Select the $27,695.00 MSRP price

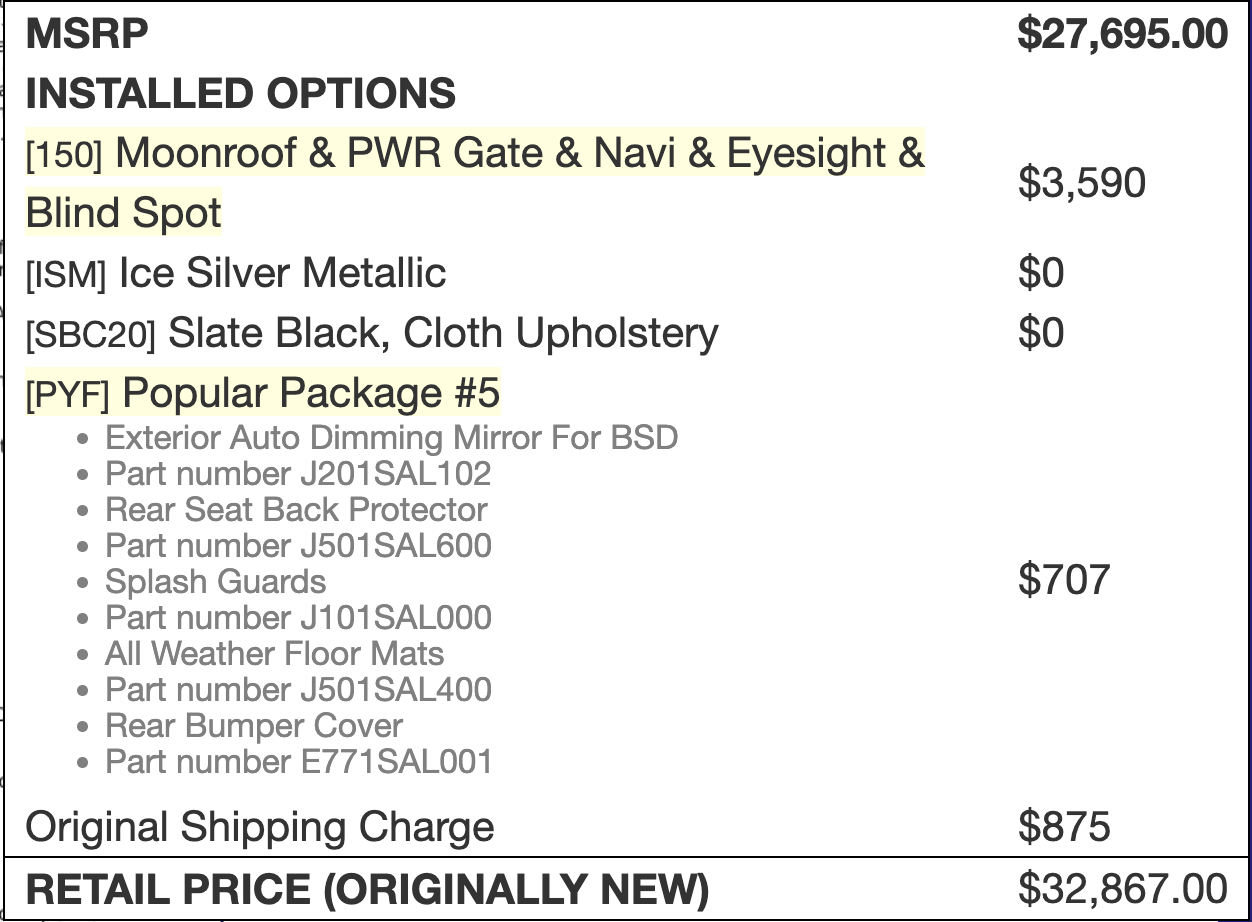(1122, 34)
